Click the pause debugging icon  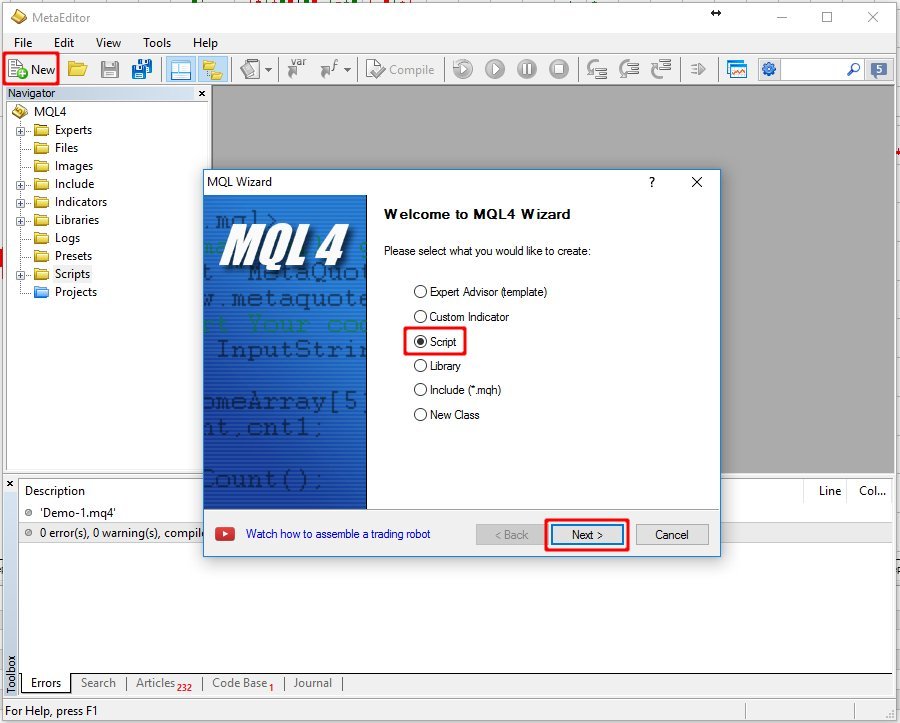pyautogui.click(x=526, y=69)
